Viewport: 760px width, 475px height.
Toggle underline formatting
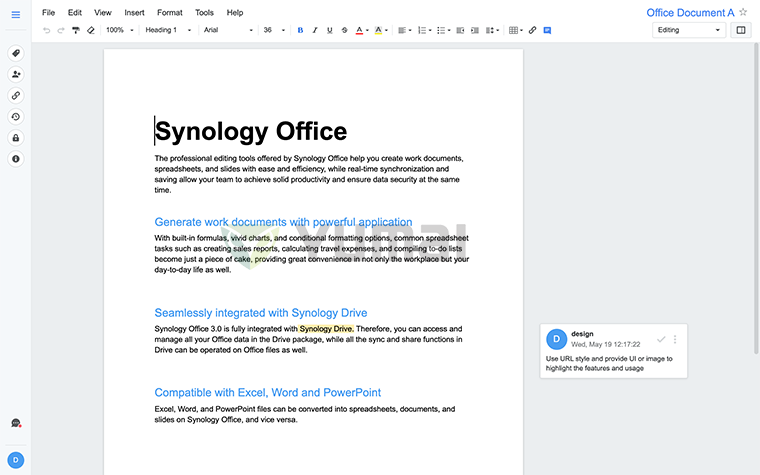(x=330, y=31)
